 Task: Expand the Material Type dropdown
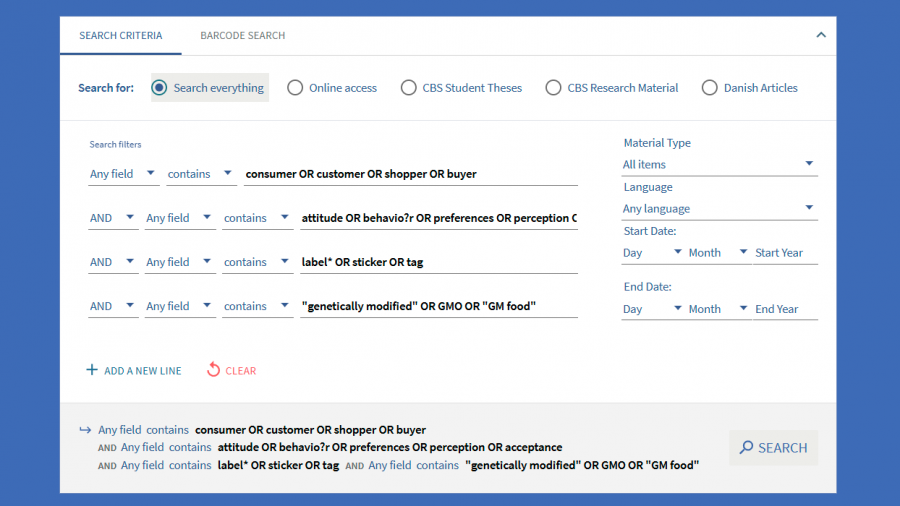[719, 165]
